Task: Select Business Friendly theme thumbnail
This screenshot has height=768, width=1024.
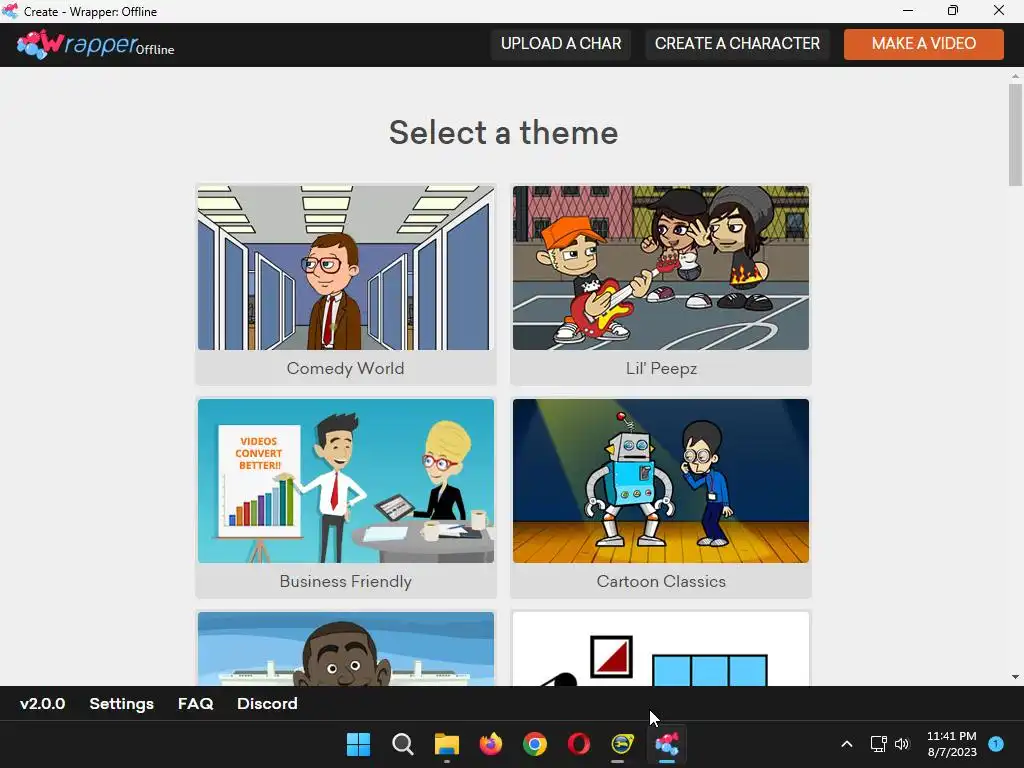Action: 345,481
